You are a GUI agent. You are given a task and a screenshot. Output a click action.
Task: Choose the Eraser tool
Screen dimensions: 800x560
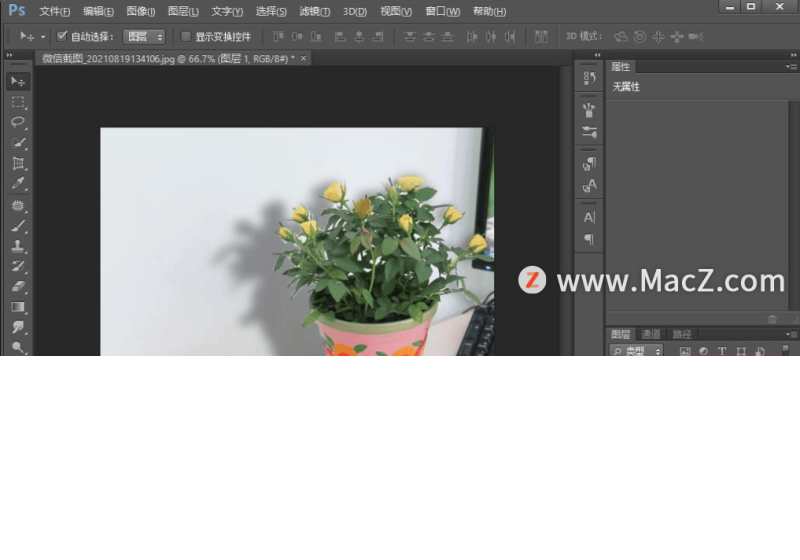click(x=18, y=287)
